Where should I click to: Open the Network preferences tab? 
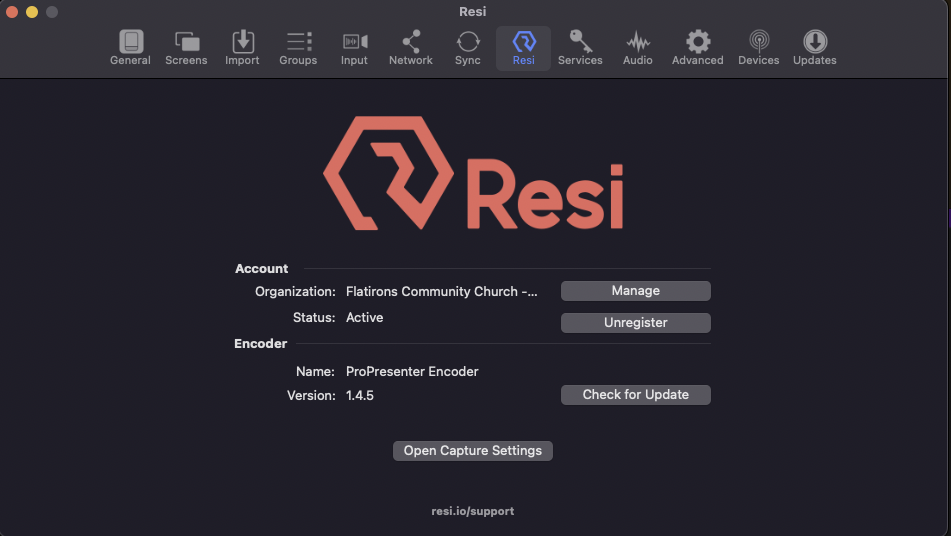click(411, 48)
